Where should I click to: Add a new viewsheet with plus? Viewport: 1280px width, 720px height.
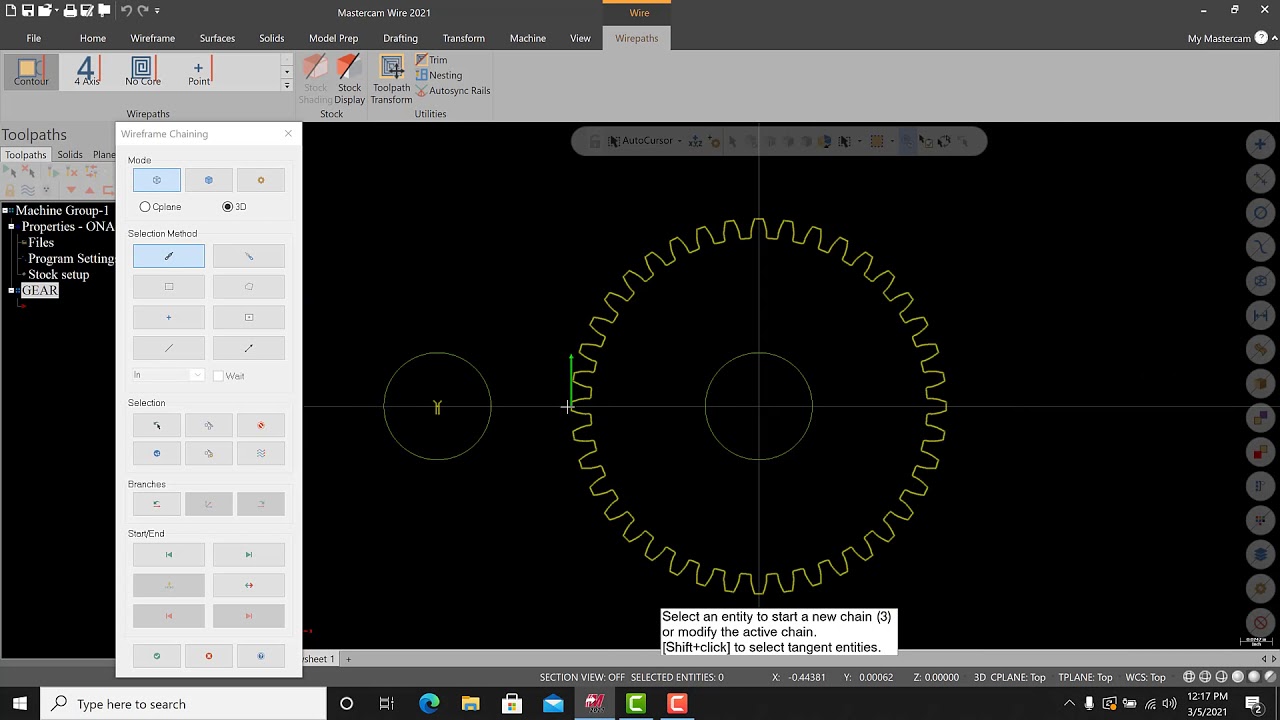[x=349, y=659]
